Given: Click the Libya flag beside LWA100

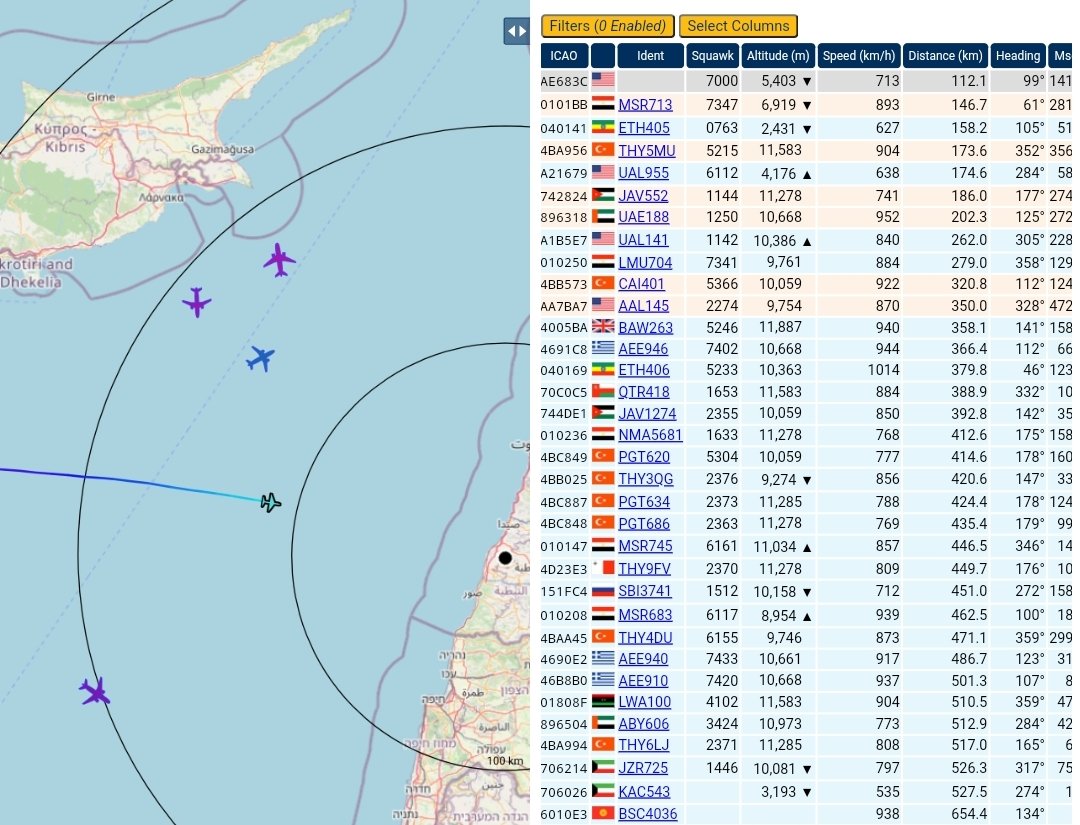Looking at the screenshot, I should point(603,701).
